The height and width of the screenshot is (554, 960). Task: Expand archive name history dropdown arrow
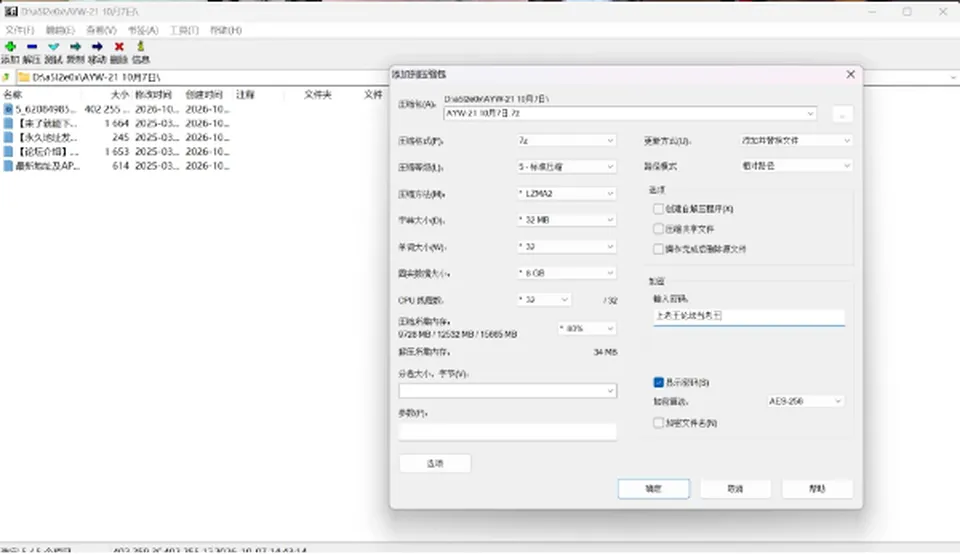point(810,114)
